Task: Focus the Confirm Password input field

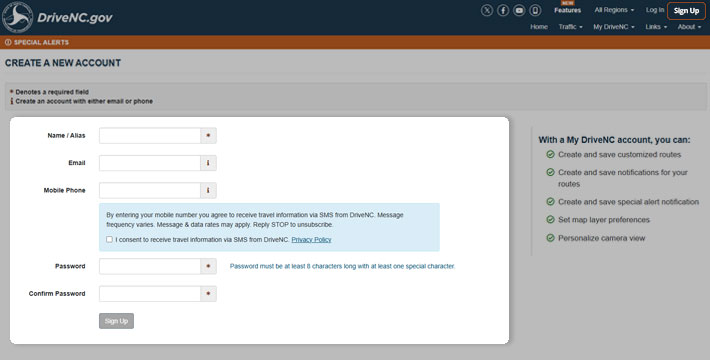Action: [x=150, y=293]
